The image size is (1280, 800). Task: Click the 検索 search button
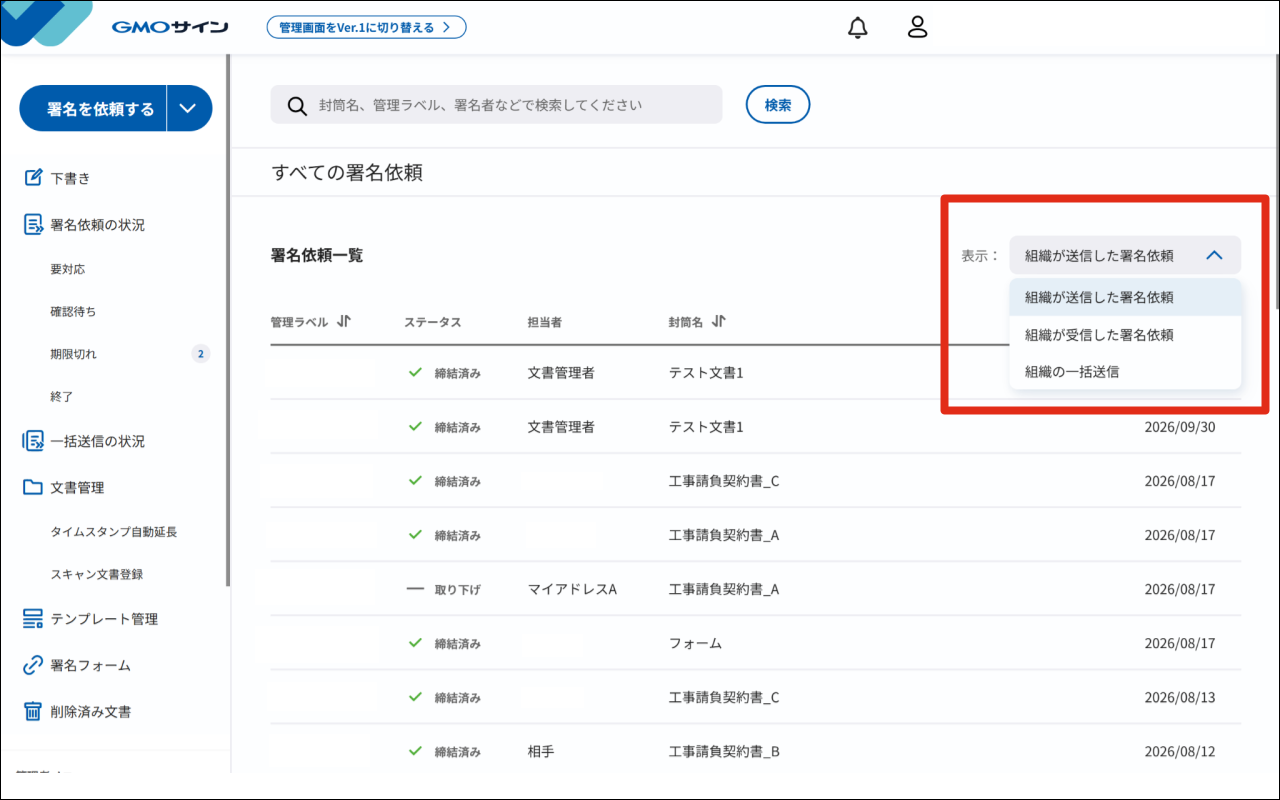778,105
